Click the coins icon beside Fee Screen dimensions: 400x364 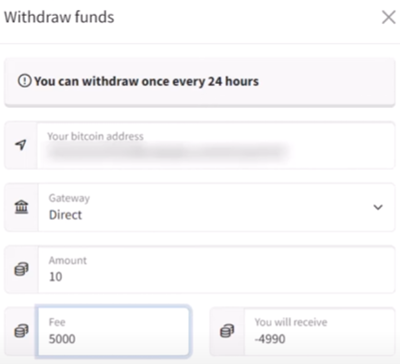21,331
